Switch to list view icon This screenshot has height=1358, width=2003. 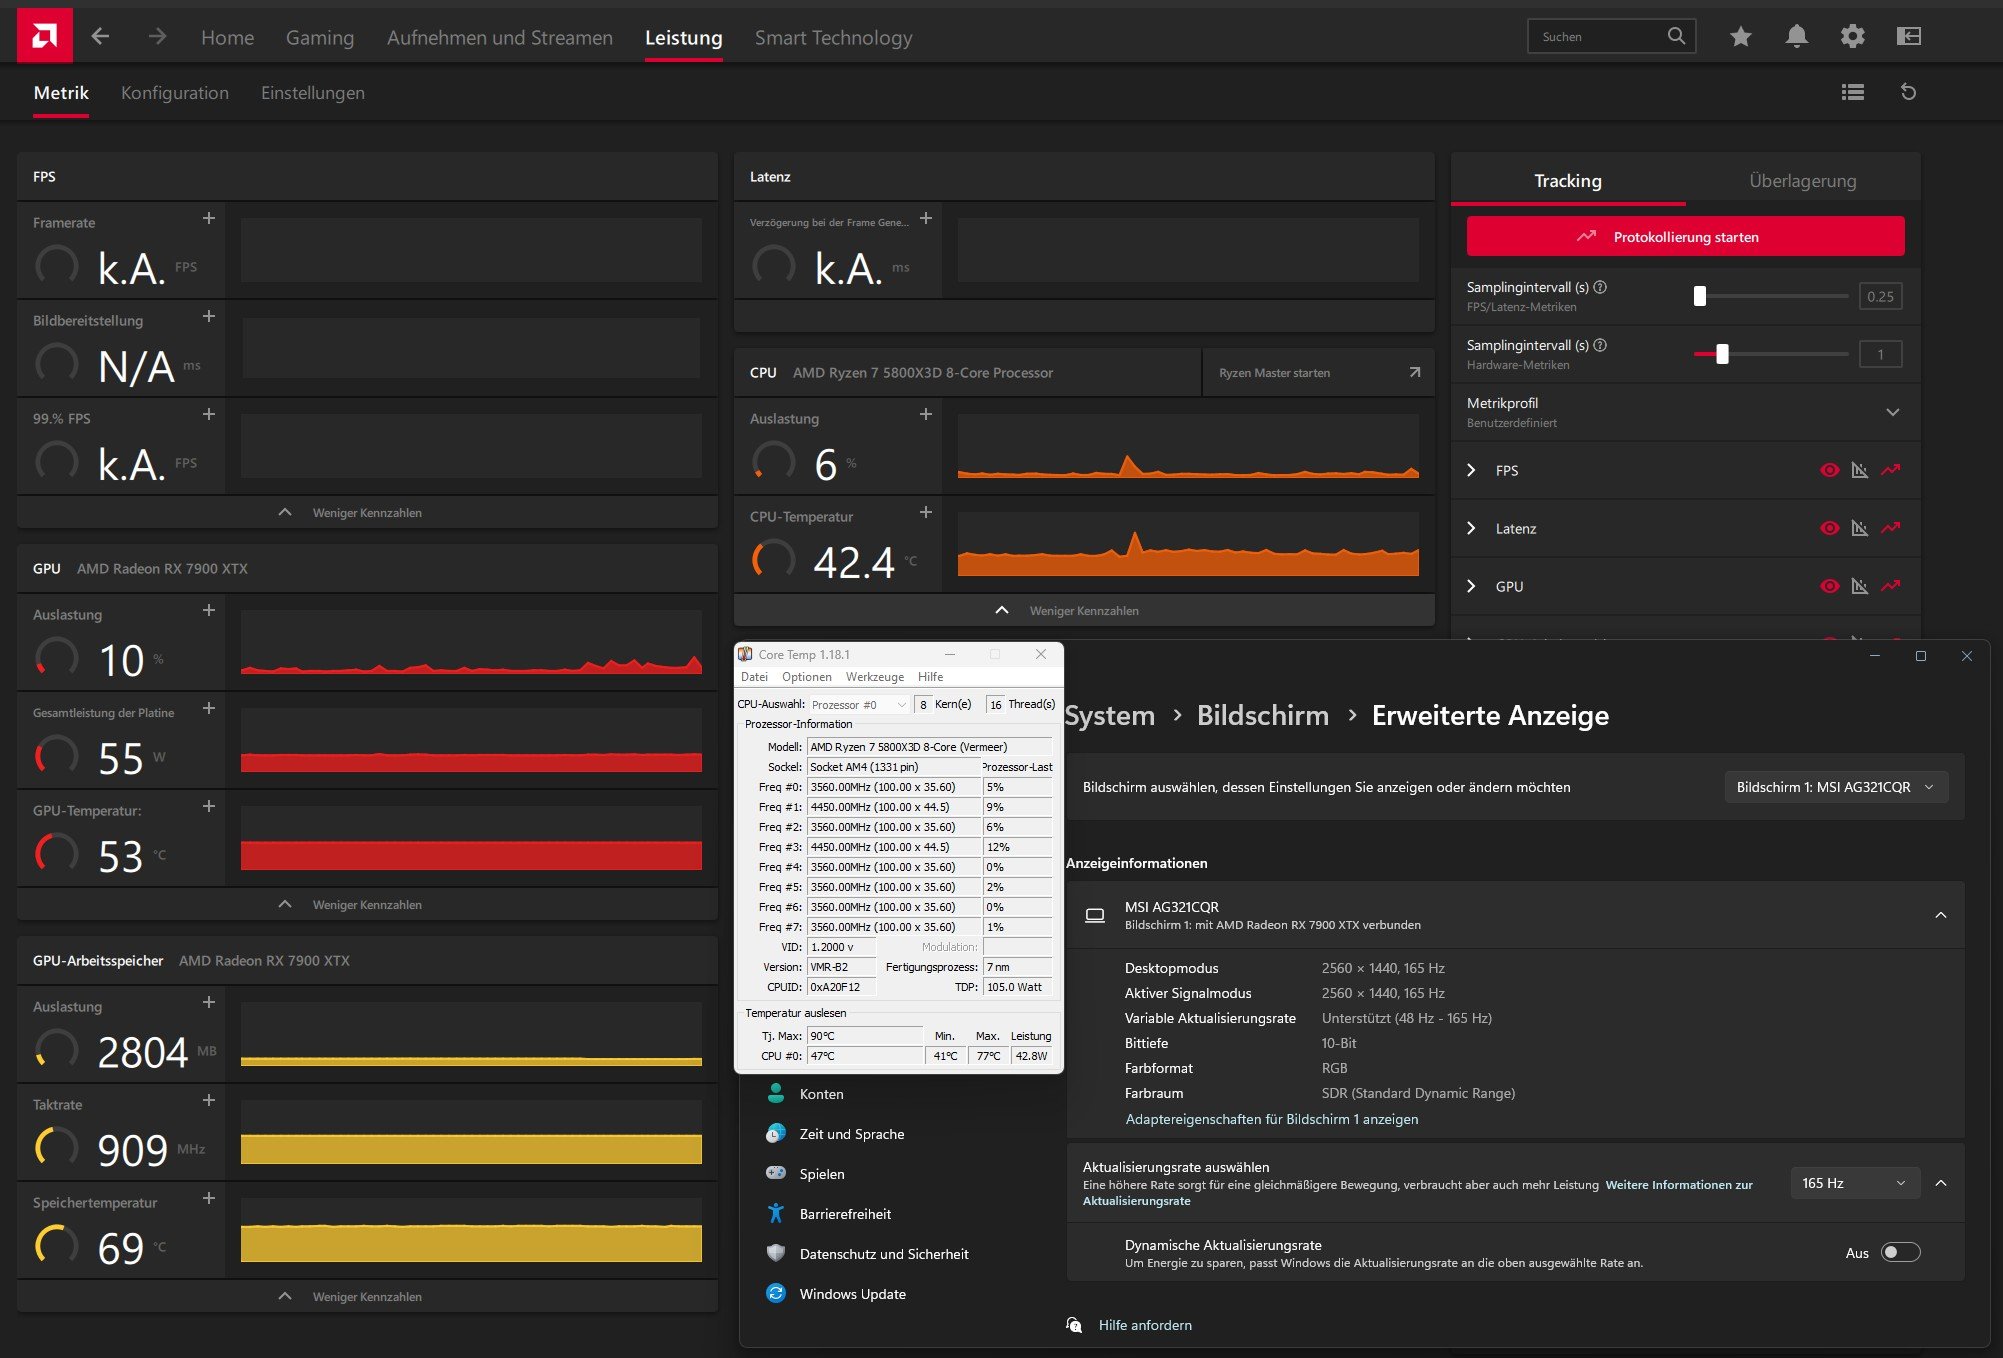click(x=1852, y=92)
